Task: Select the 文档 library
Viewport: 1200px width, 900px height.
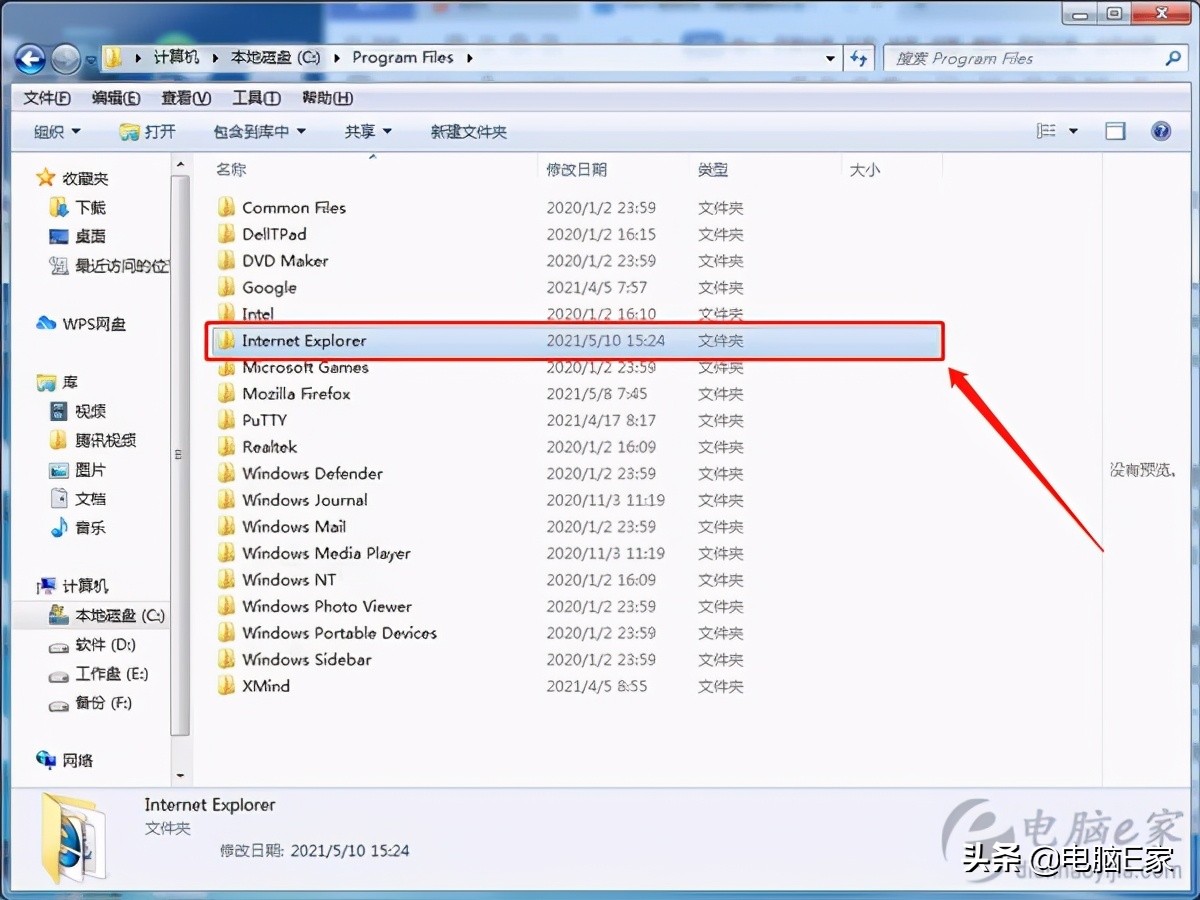Action: point(78,498)
